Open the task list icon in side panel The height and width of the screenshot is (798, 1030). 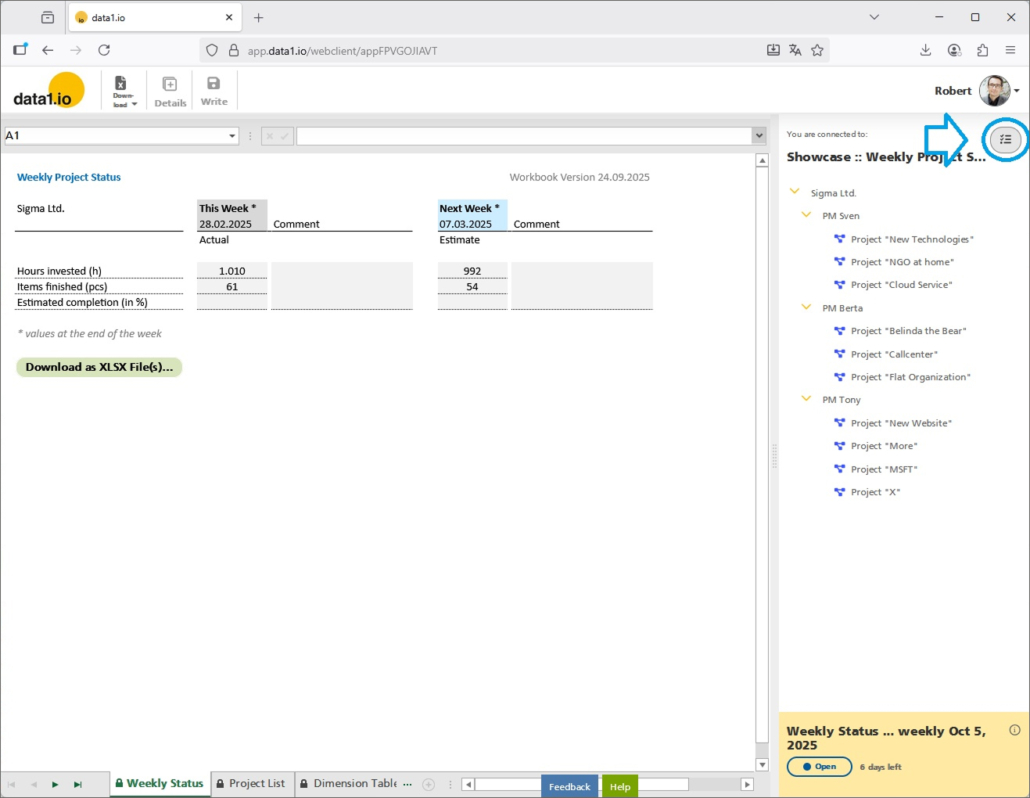1006,140
